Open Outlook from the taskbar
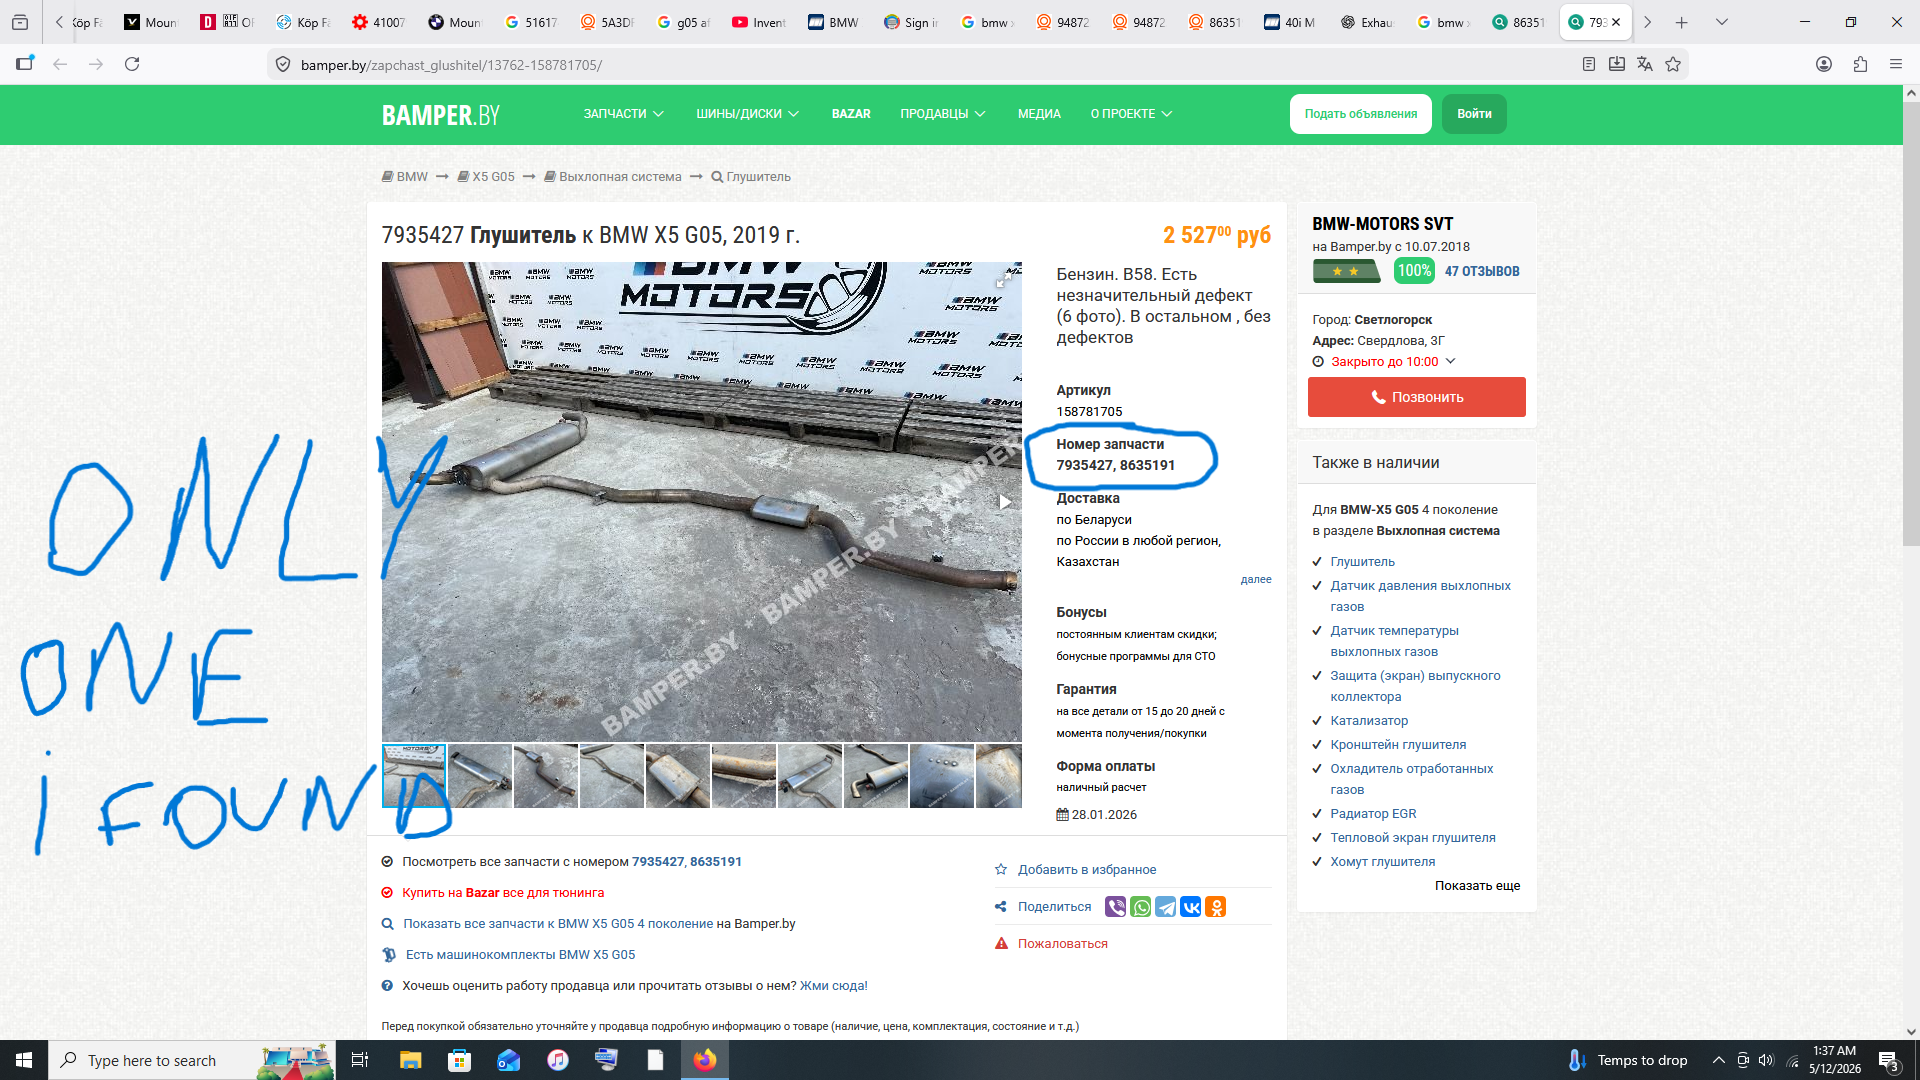The width and height of the screenshot is (1920, 1080). (508, 1060)
